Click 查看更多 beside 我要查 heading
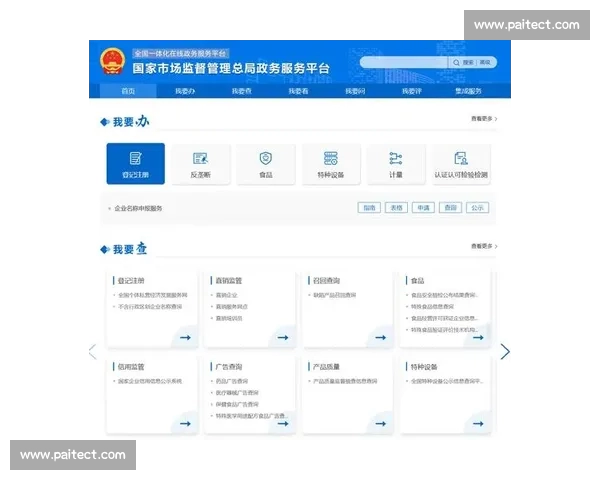Screen dimensions: 600x480 484,246
